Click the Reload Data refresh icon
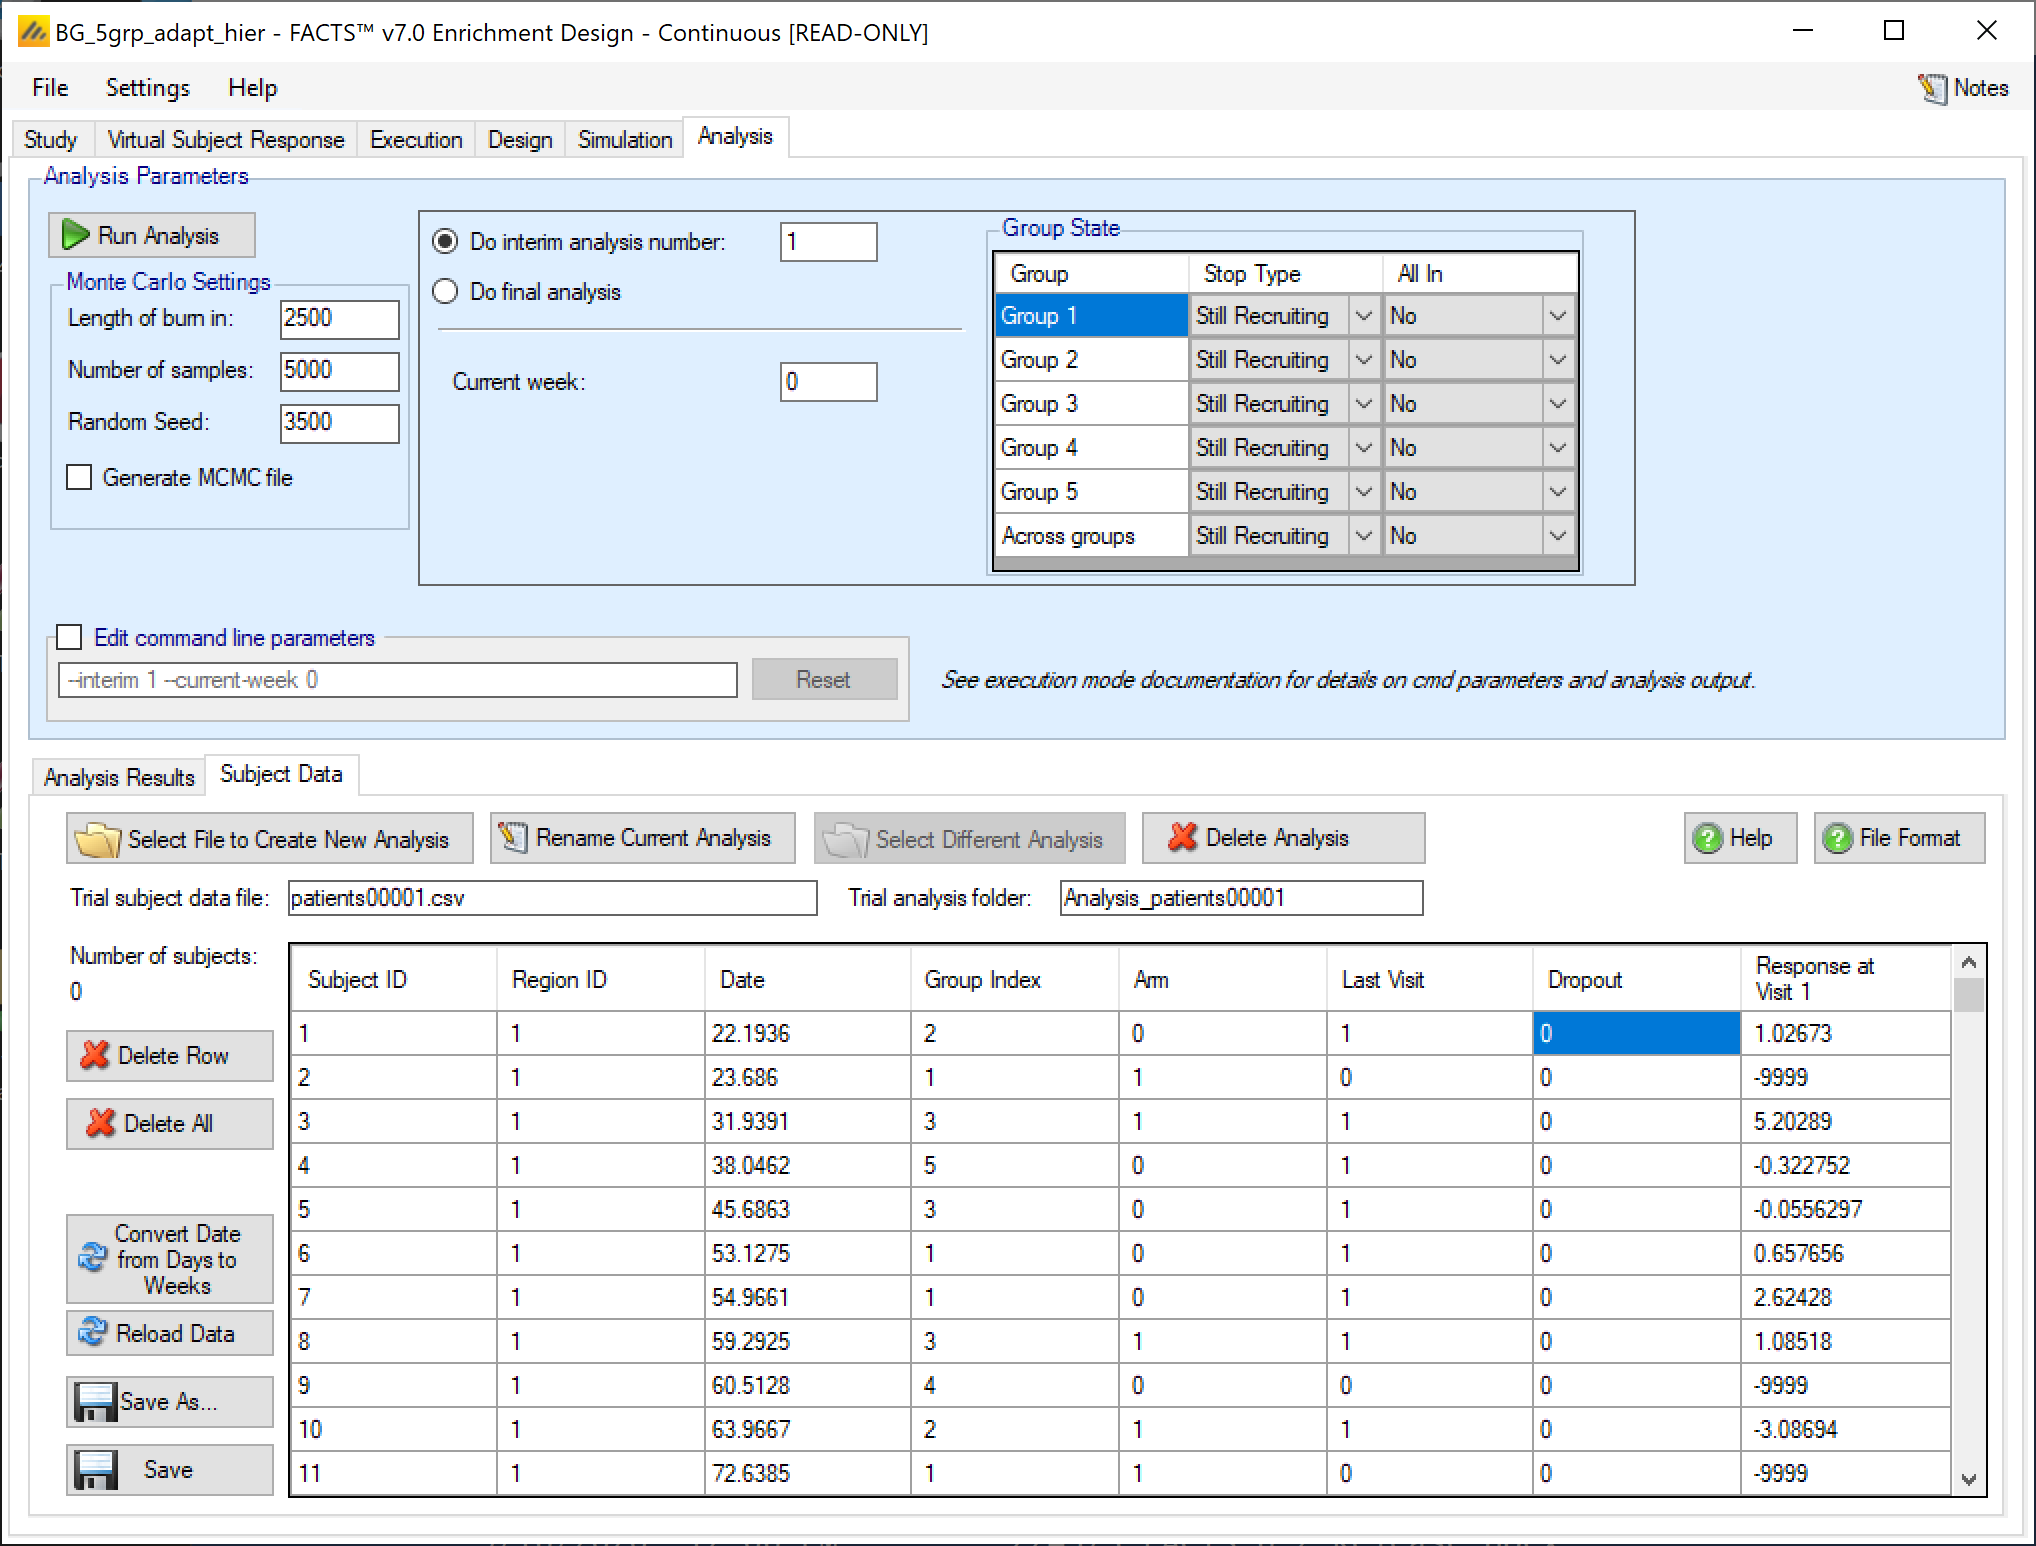Image resolution: width=2036 pixels, height=1546 pixels. 92,1332
